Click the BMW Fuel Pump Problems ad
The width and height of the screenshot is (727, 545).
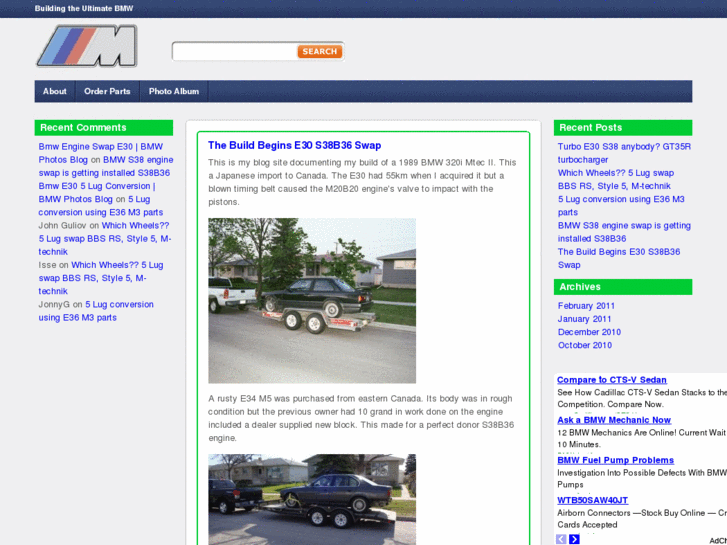pyautogui.click(x=615, y=460)
